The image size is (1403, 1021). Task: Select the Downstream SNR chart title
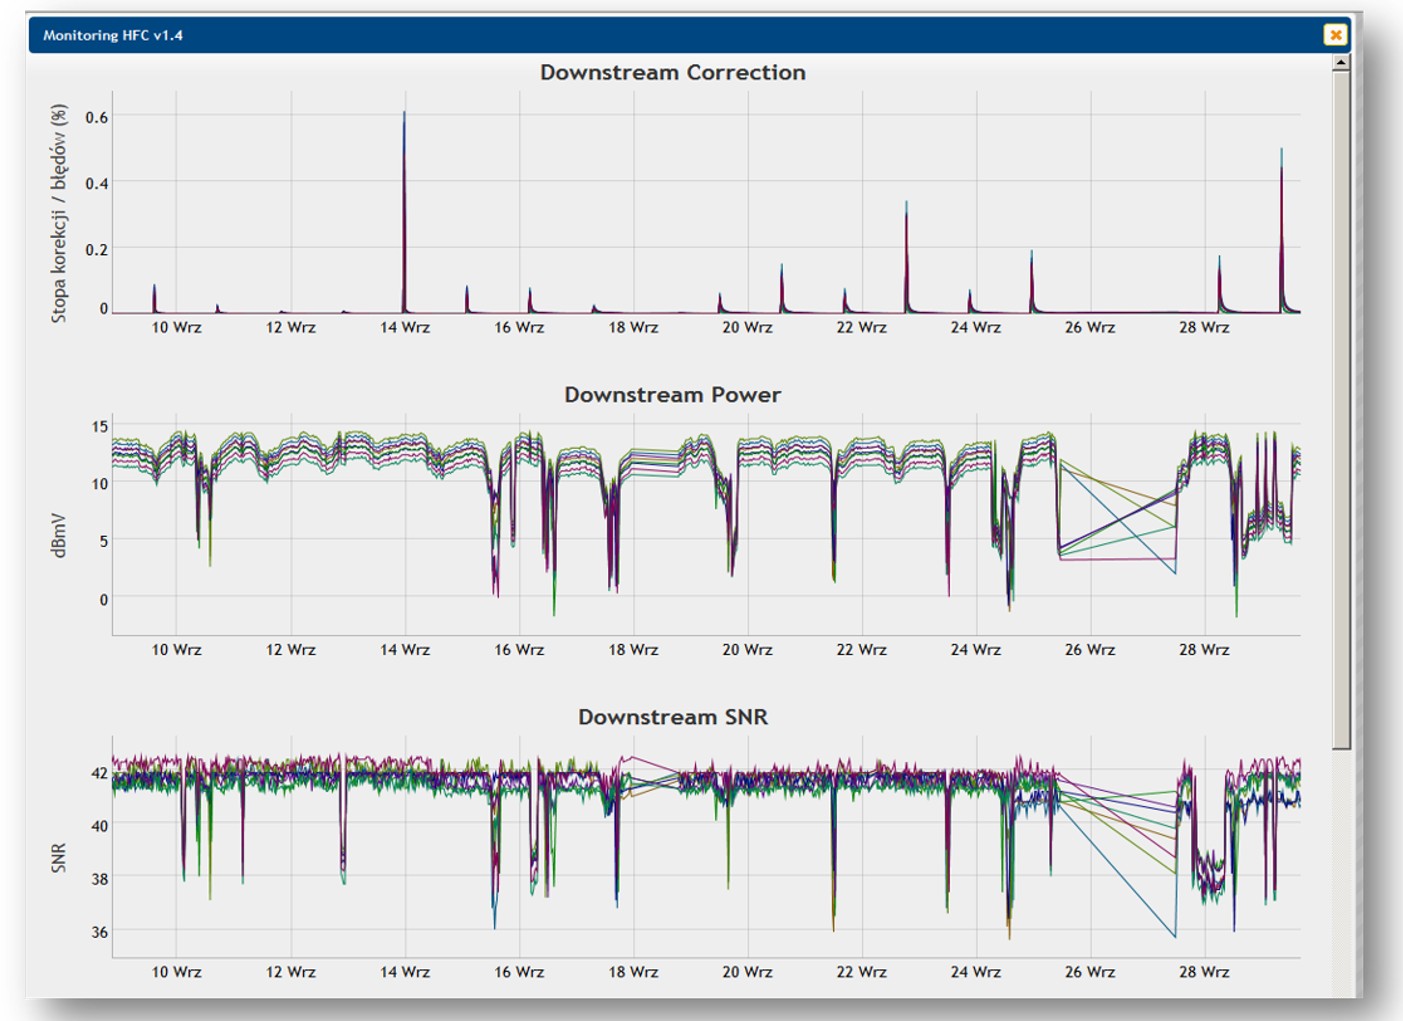(672, 717)
